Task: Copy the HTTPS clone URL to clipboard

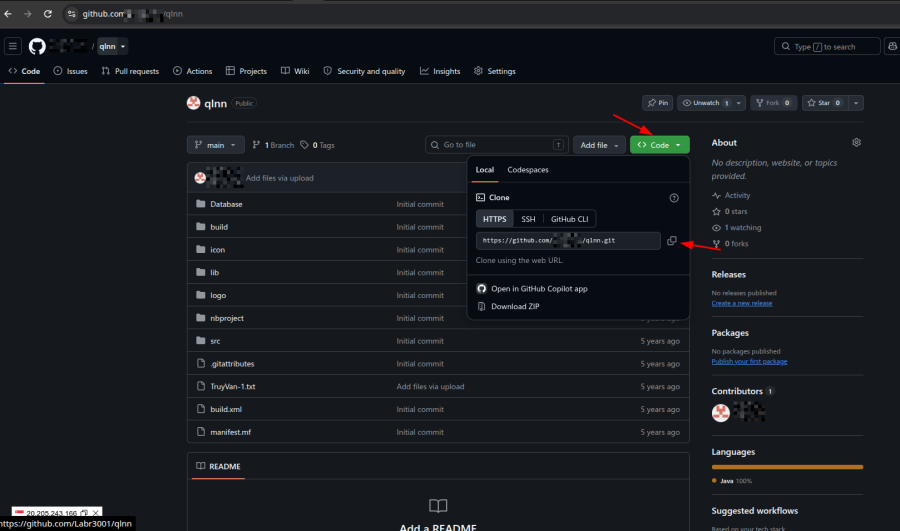Action: (x=672, y=241)
